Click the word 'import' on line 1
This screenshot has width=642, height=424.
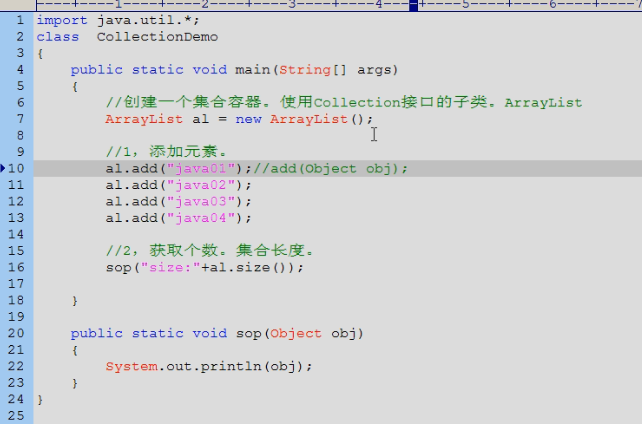[x=62, y=20]
